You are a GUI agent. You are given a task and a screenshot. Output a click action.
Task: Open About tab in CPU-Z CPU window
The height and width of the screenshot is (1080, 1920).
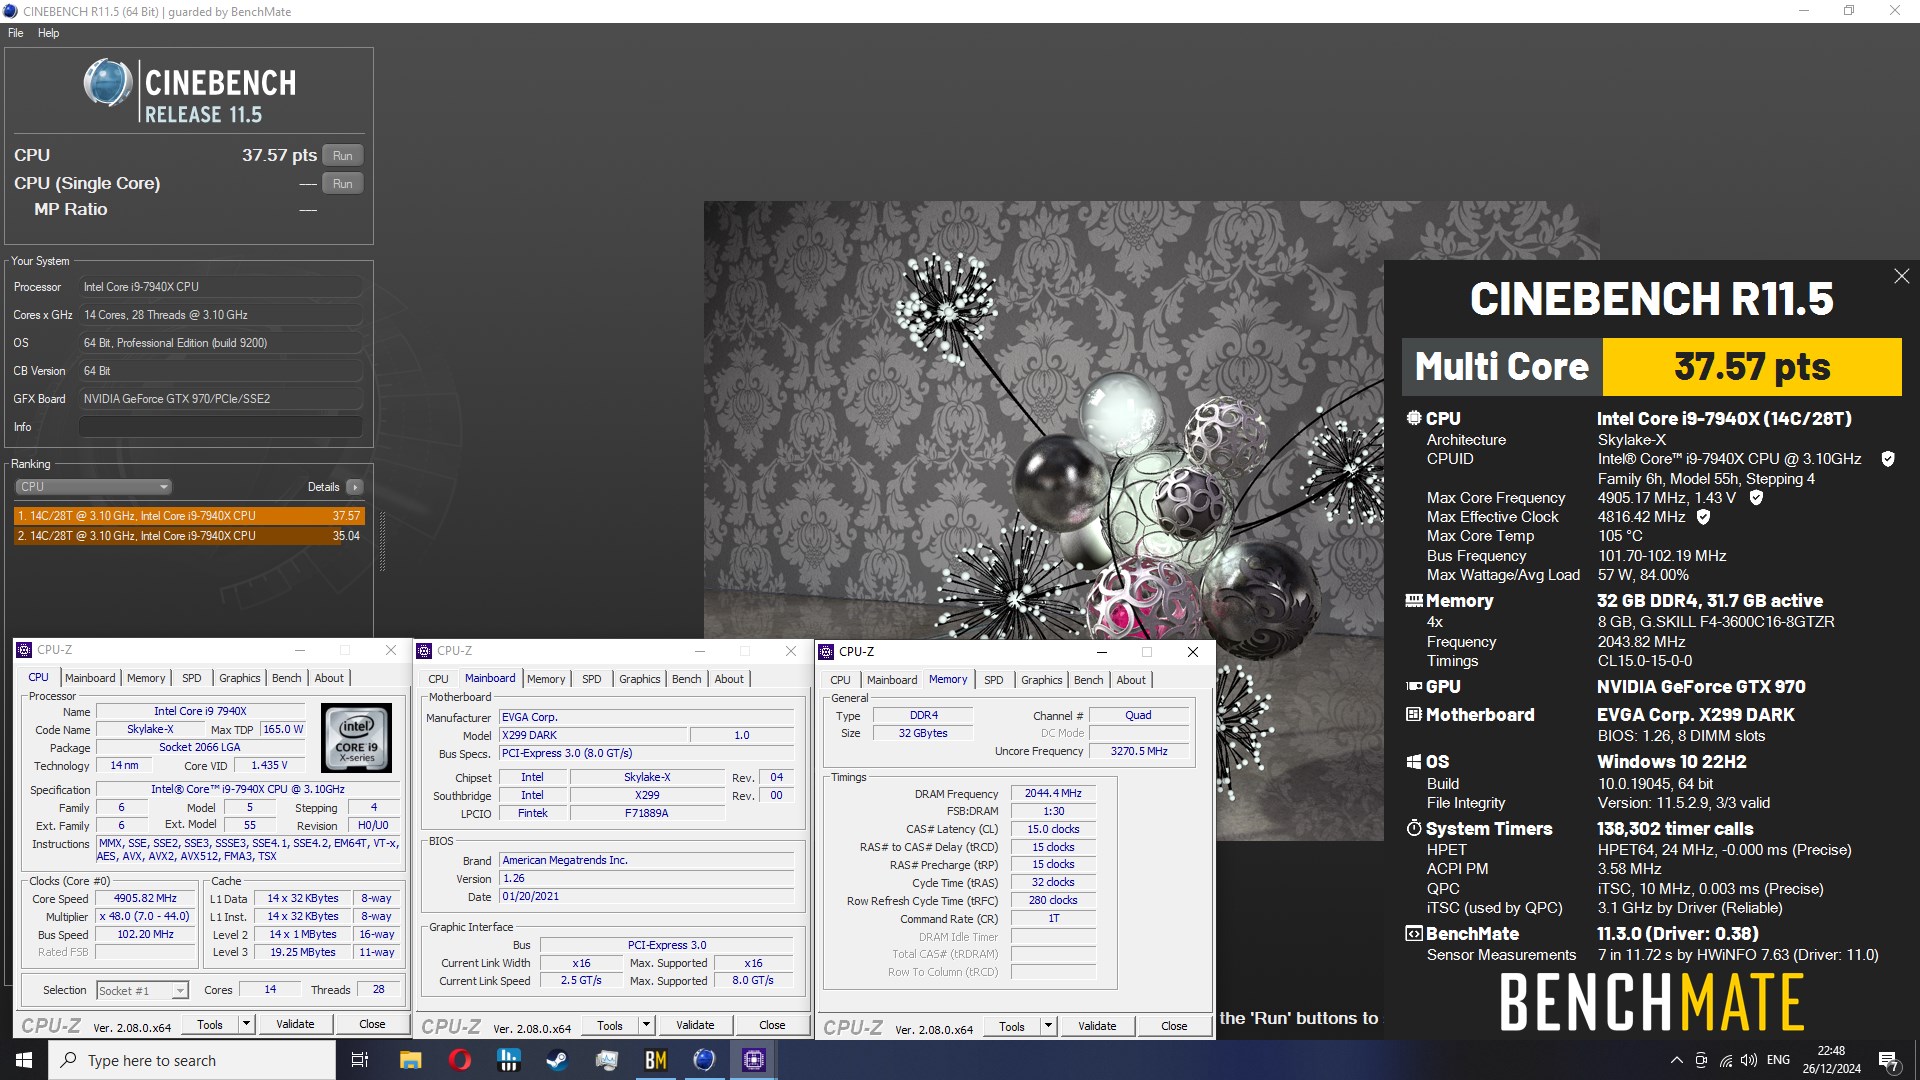click(329, 678)
